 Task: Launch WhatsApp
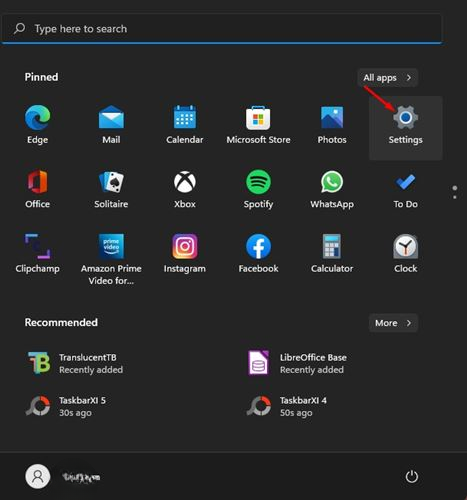332,189
